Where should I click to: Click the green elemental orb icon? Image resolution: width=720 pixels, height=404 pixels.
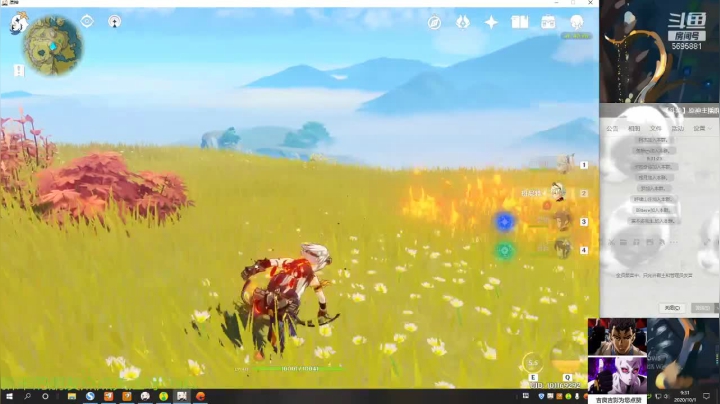505,251
